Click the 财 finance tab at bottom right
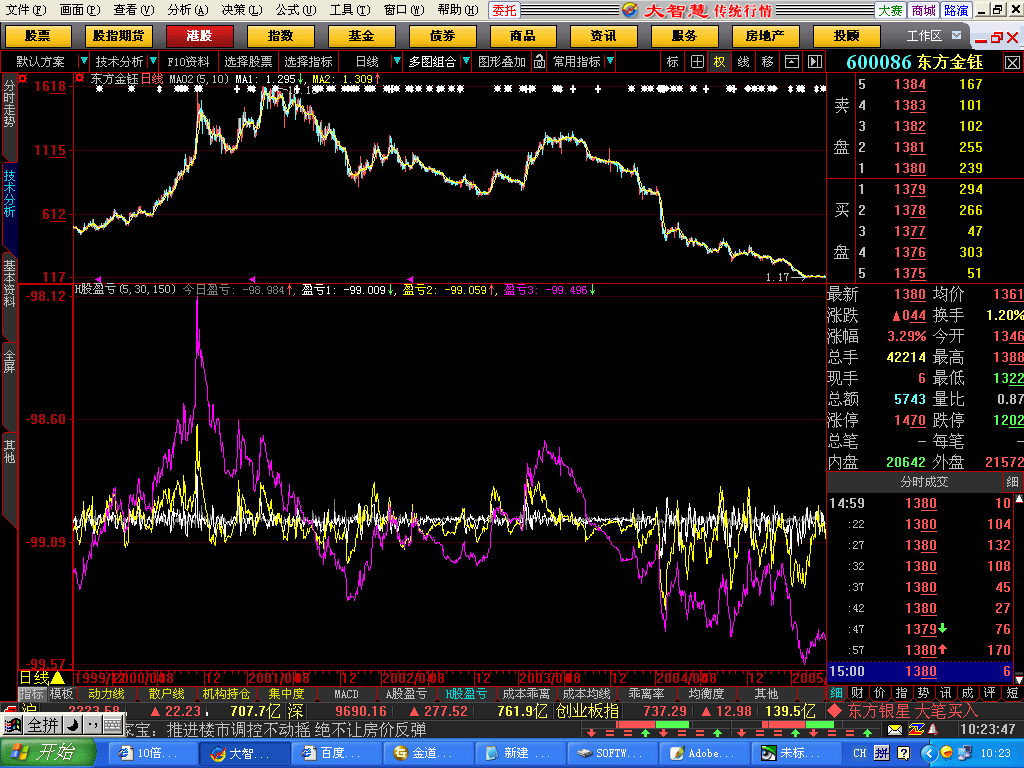This screenshot has height=768, width=1024. pos(858,693)
